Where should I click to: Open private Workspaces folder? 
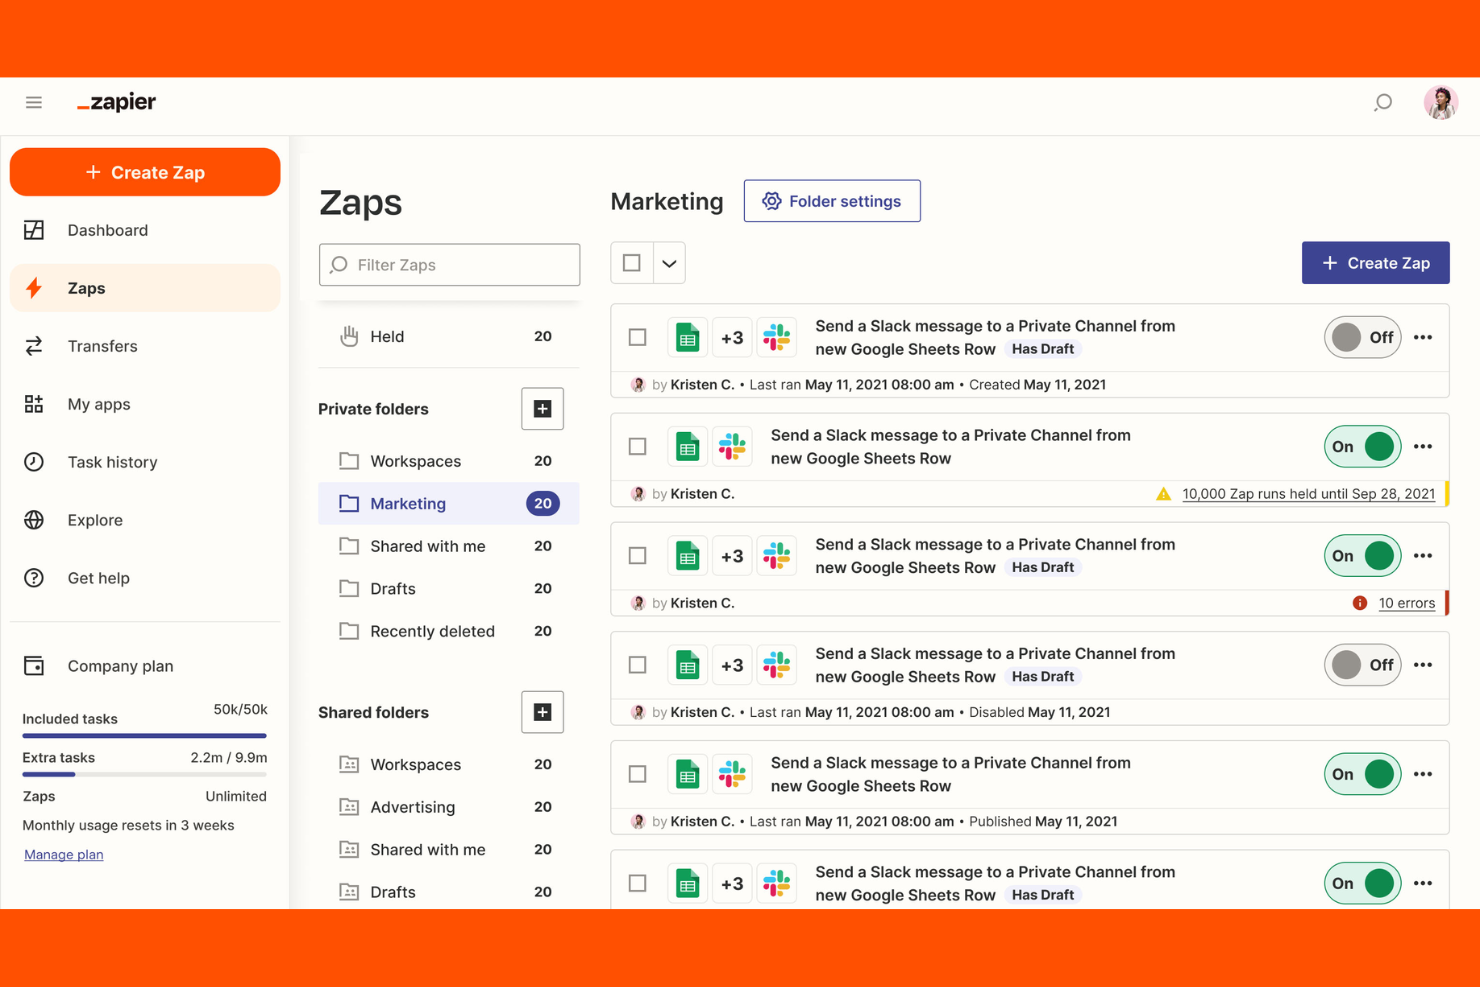[x=448, y=461]
